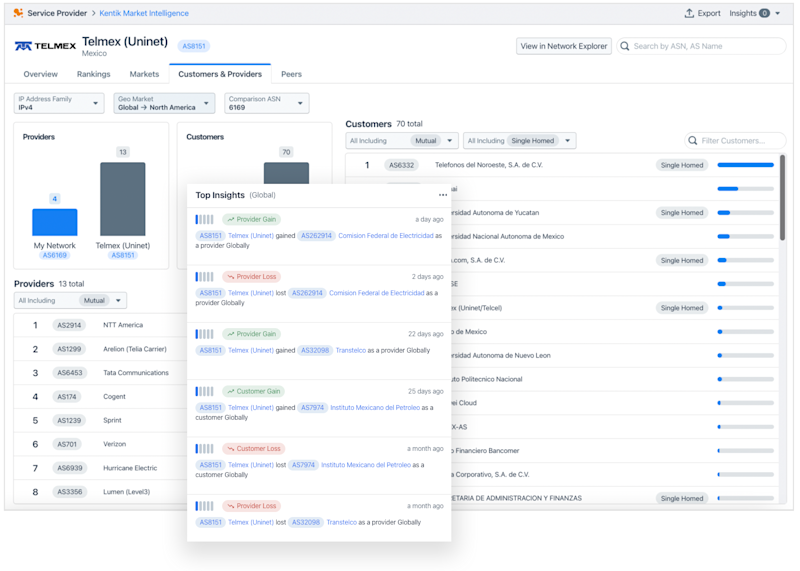Viewport: 800px width, 571px height.
Task: Focus the Search by ASN, AS Name field
Action: click(702, 46)
